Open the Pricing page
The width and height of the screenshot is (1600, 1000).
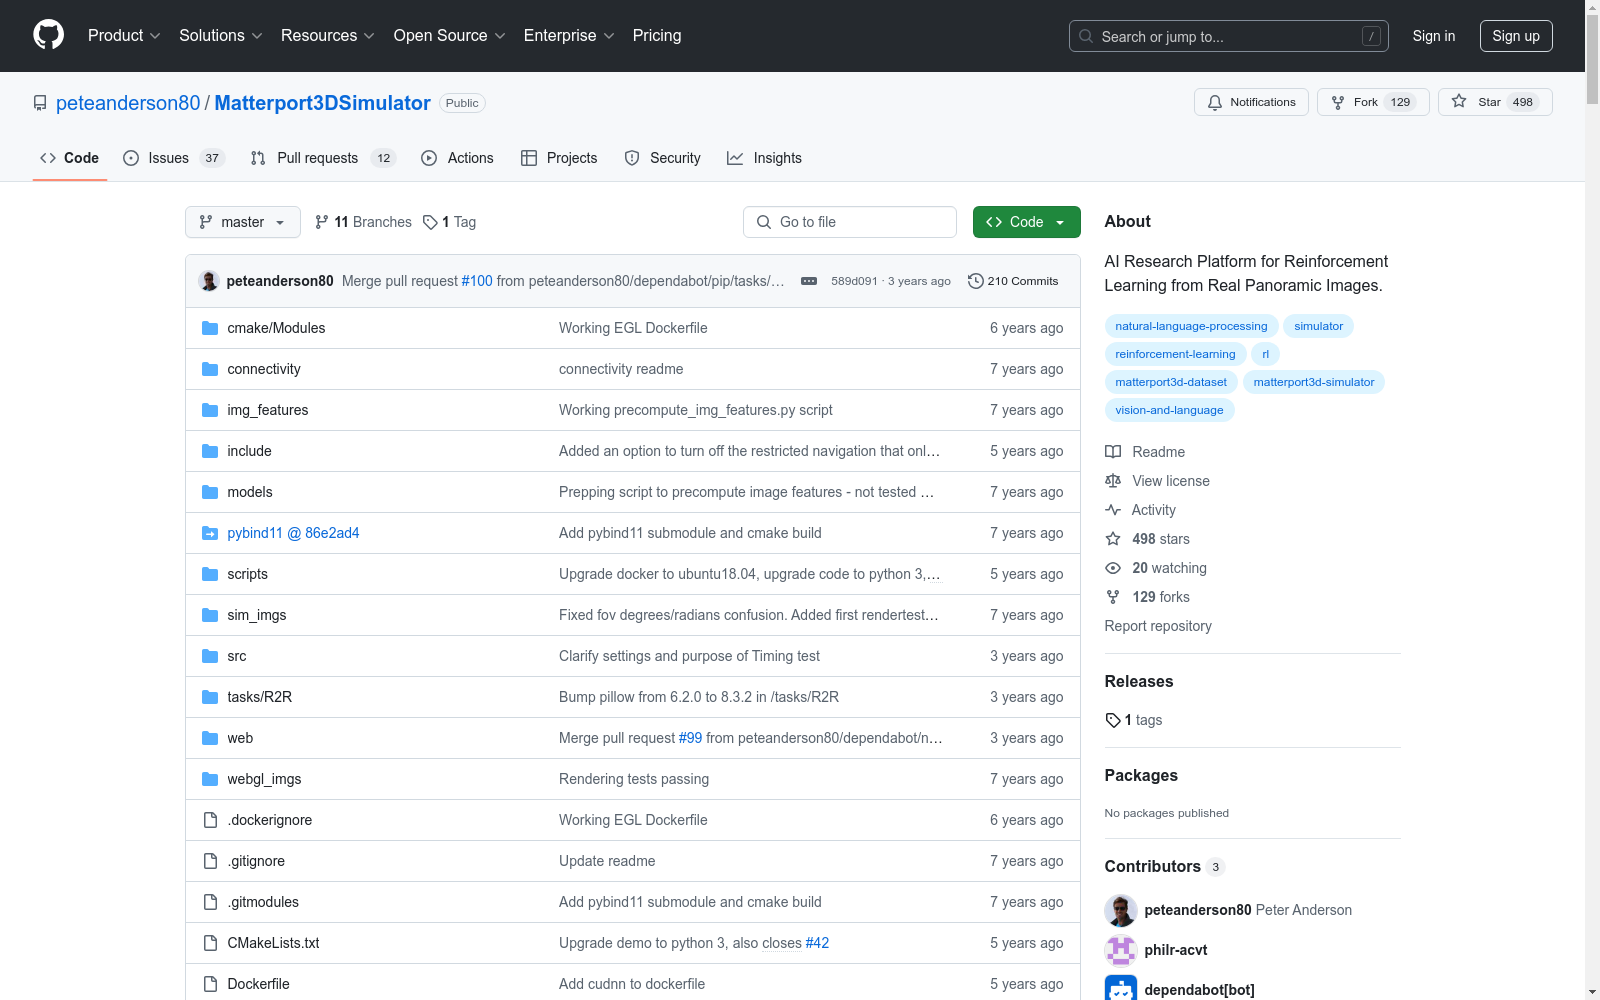tap(657, 35)
